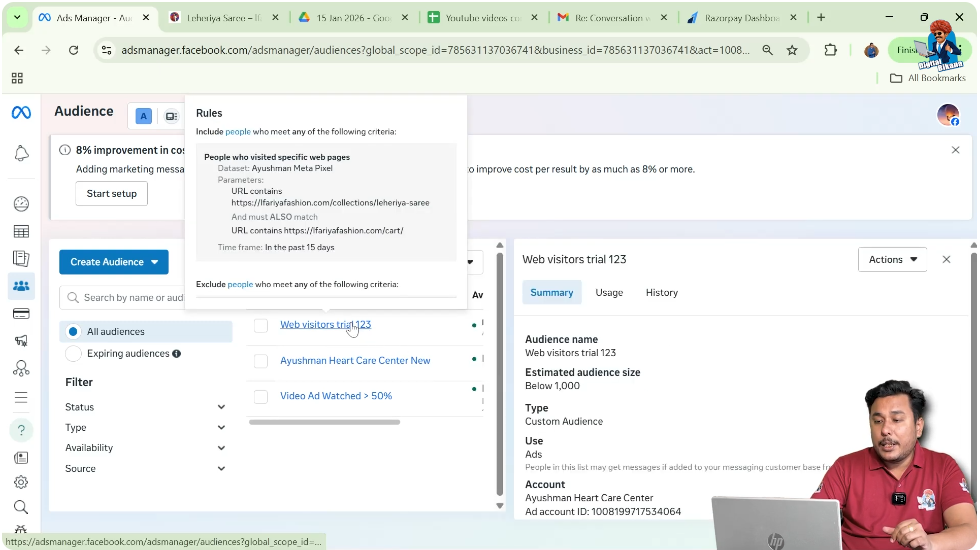Close the Web visitors trial 123 details panel
The height and width of the screenshot is (550, 980).
pyautogui.click(x=946, y=259)
